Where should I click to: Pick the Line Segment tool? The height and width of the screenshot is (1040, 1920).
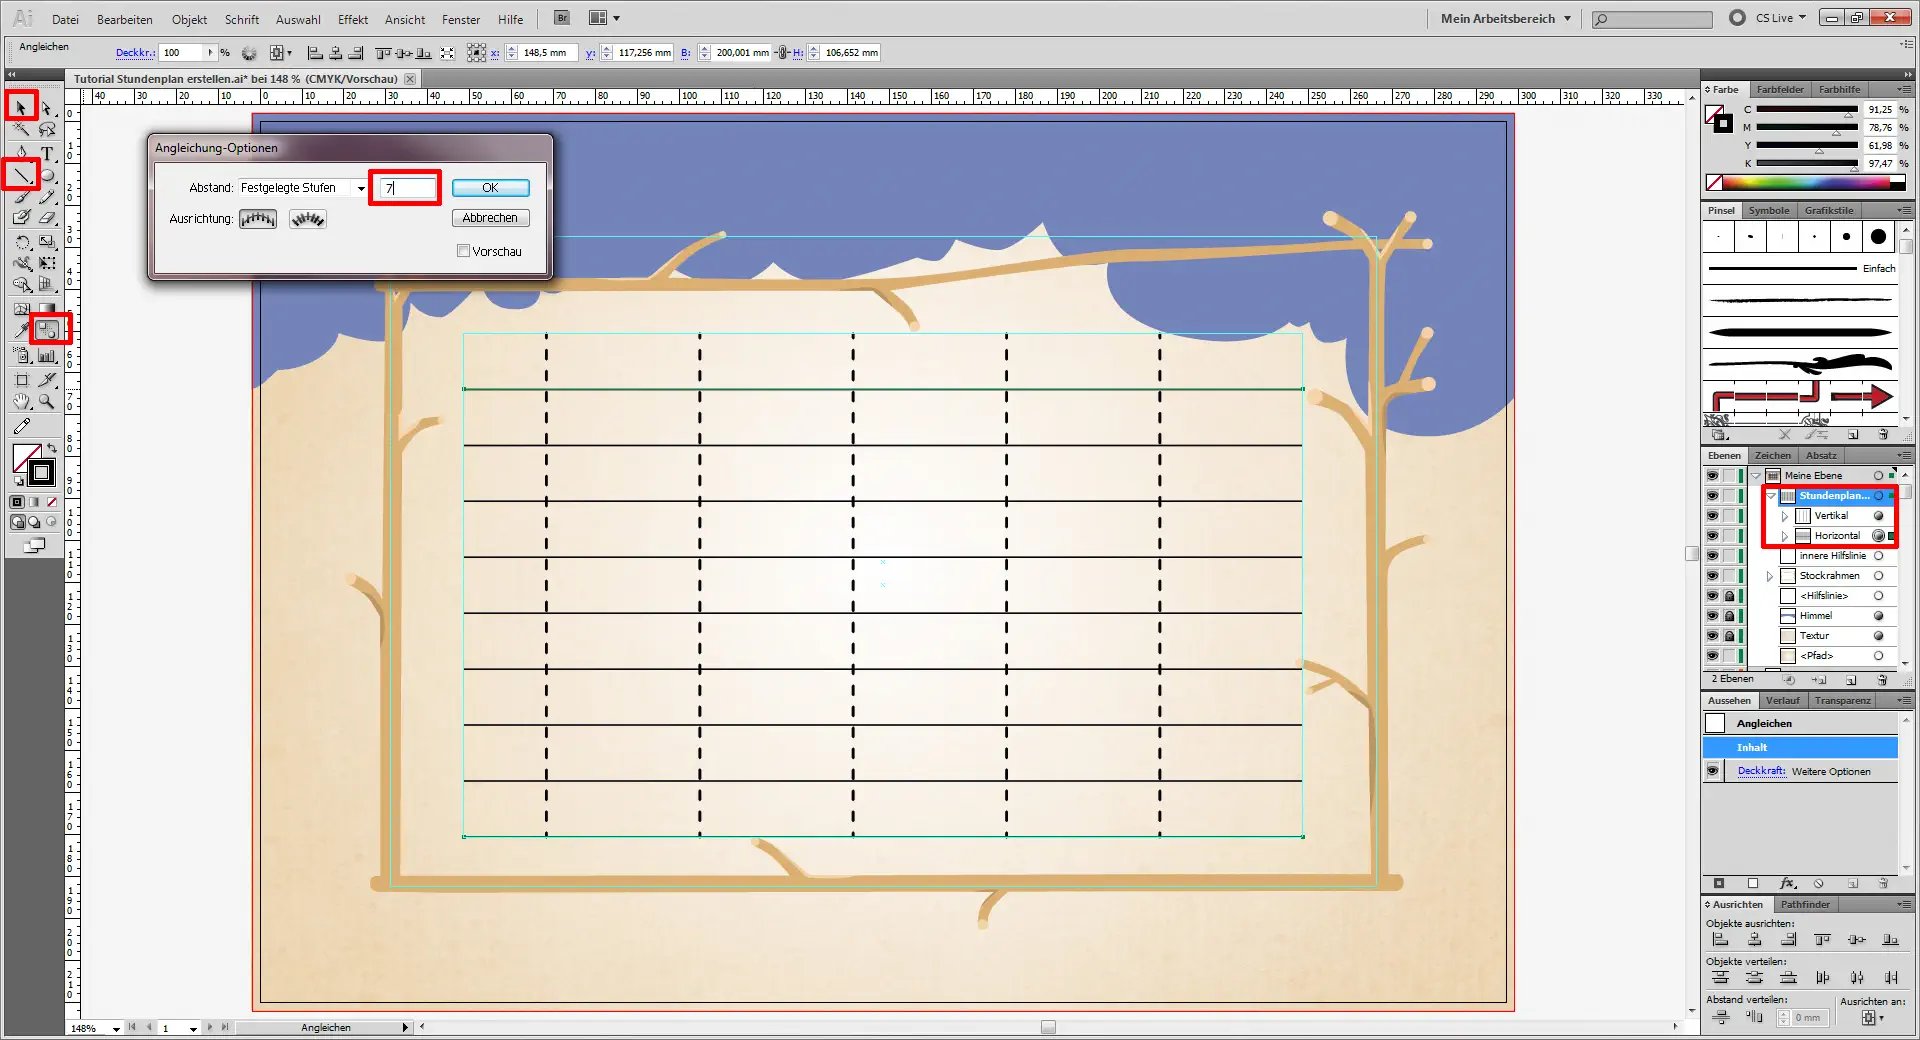(x=21, y=175)
